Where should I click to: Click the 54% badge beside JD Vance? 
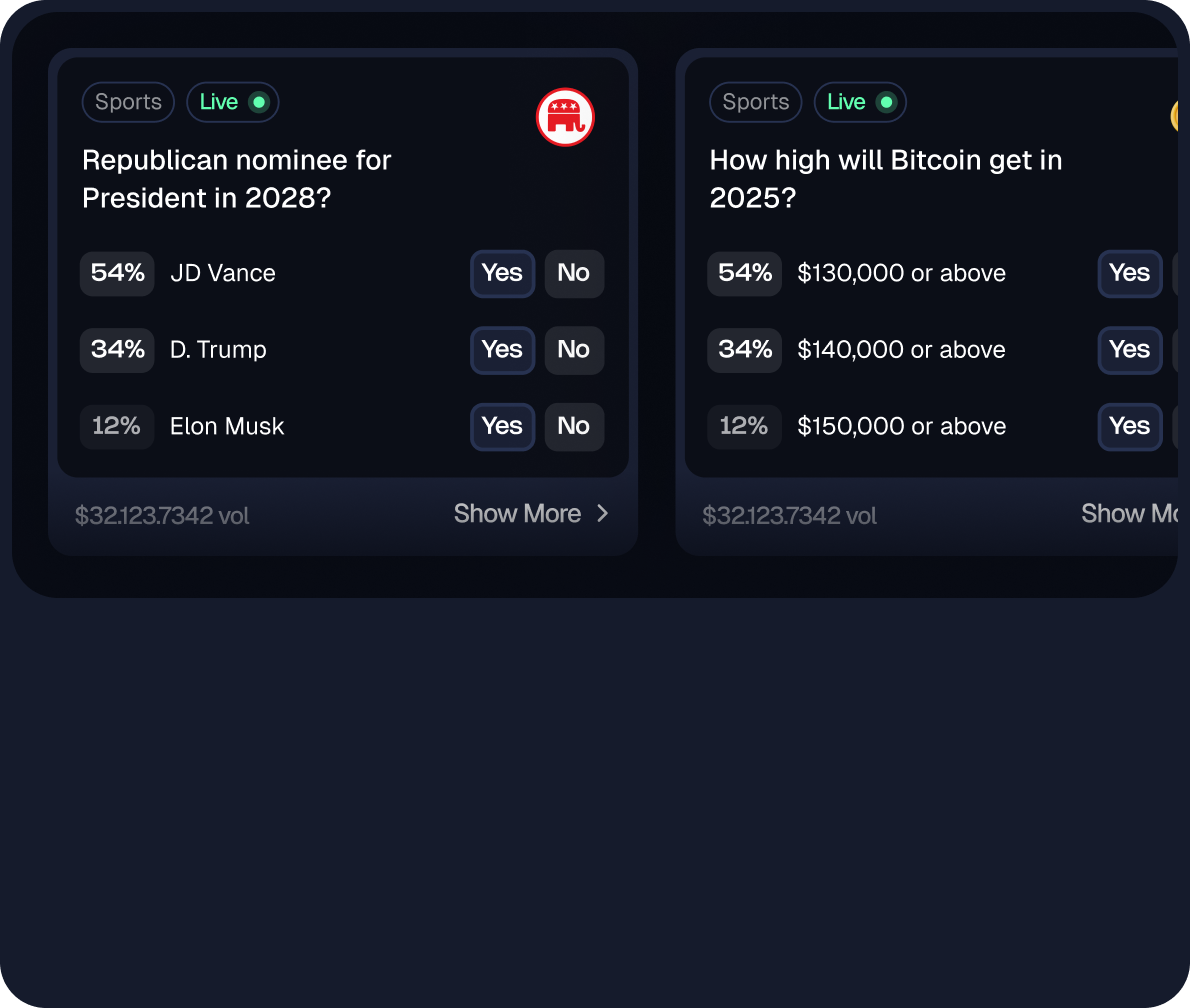[x=117, y=273]
